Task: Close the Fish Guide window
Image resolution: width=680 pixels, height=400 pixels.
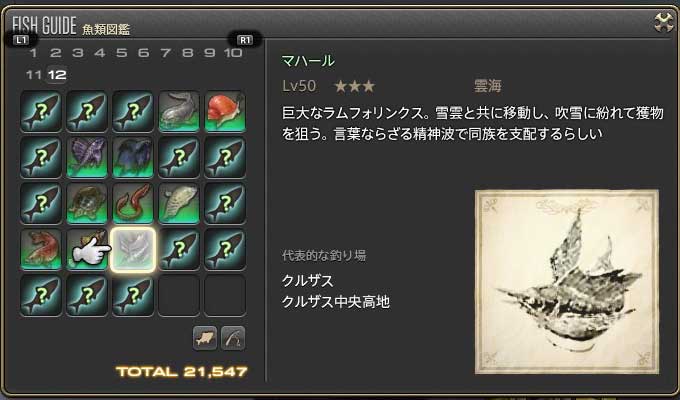Action: [664, 22]
